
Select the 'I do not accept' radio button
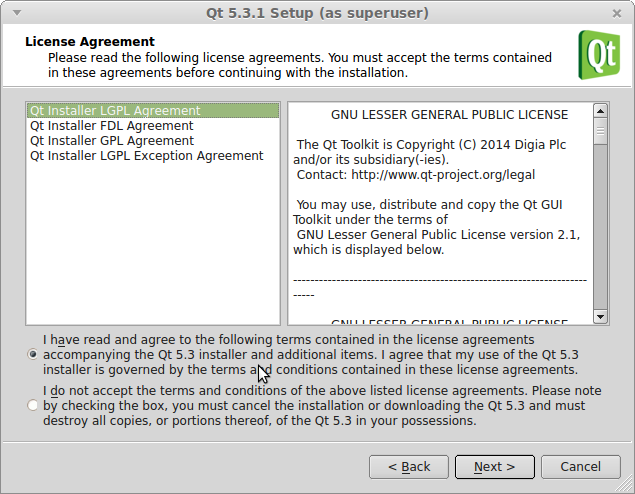click(32, 405)
